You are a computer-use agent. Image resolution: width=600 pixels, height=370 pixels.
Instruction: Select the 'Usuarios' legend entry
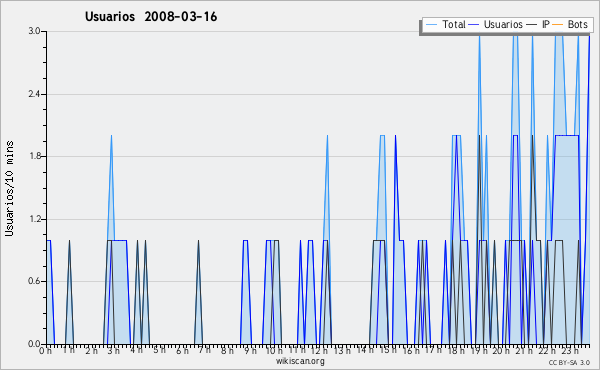coord(503,24)
